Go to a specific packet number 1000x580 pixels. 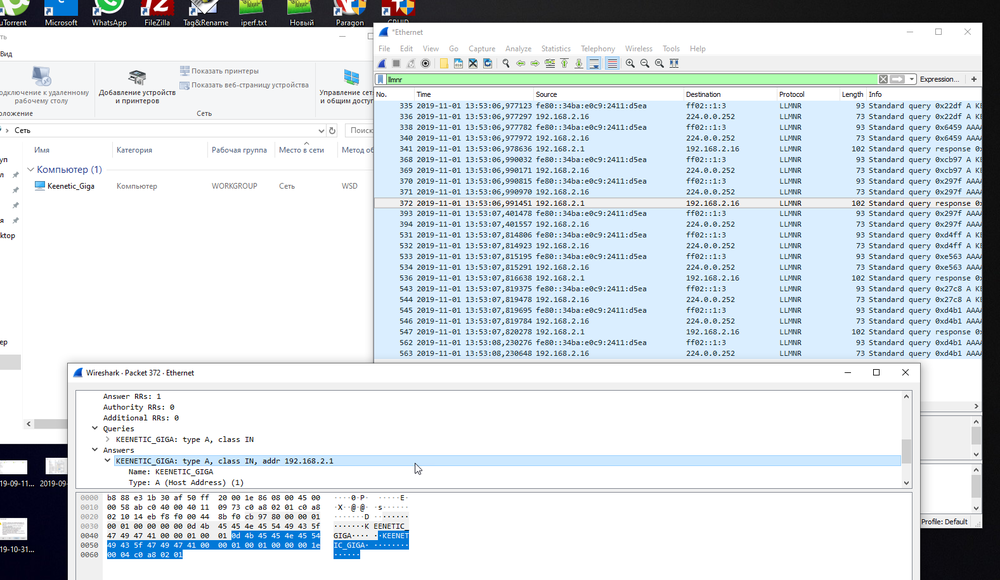(550, 63)
